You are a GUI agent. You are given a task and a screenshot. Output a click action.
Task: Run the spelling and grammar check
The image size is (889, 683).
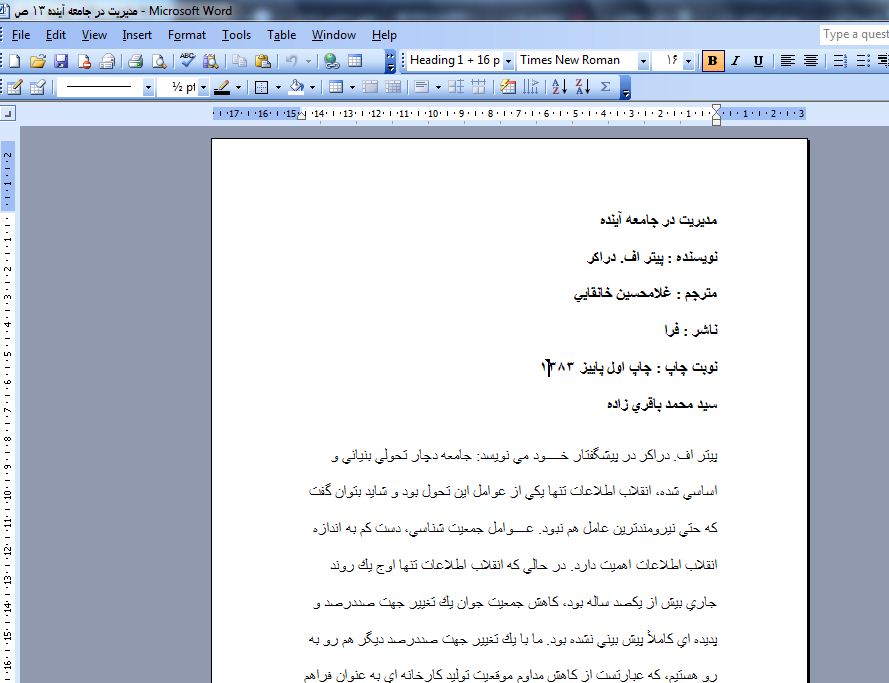point(187,61)
